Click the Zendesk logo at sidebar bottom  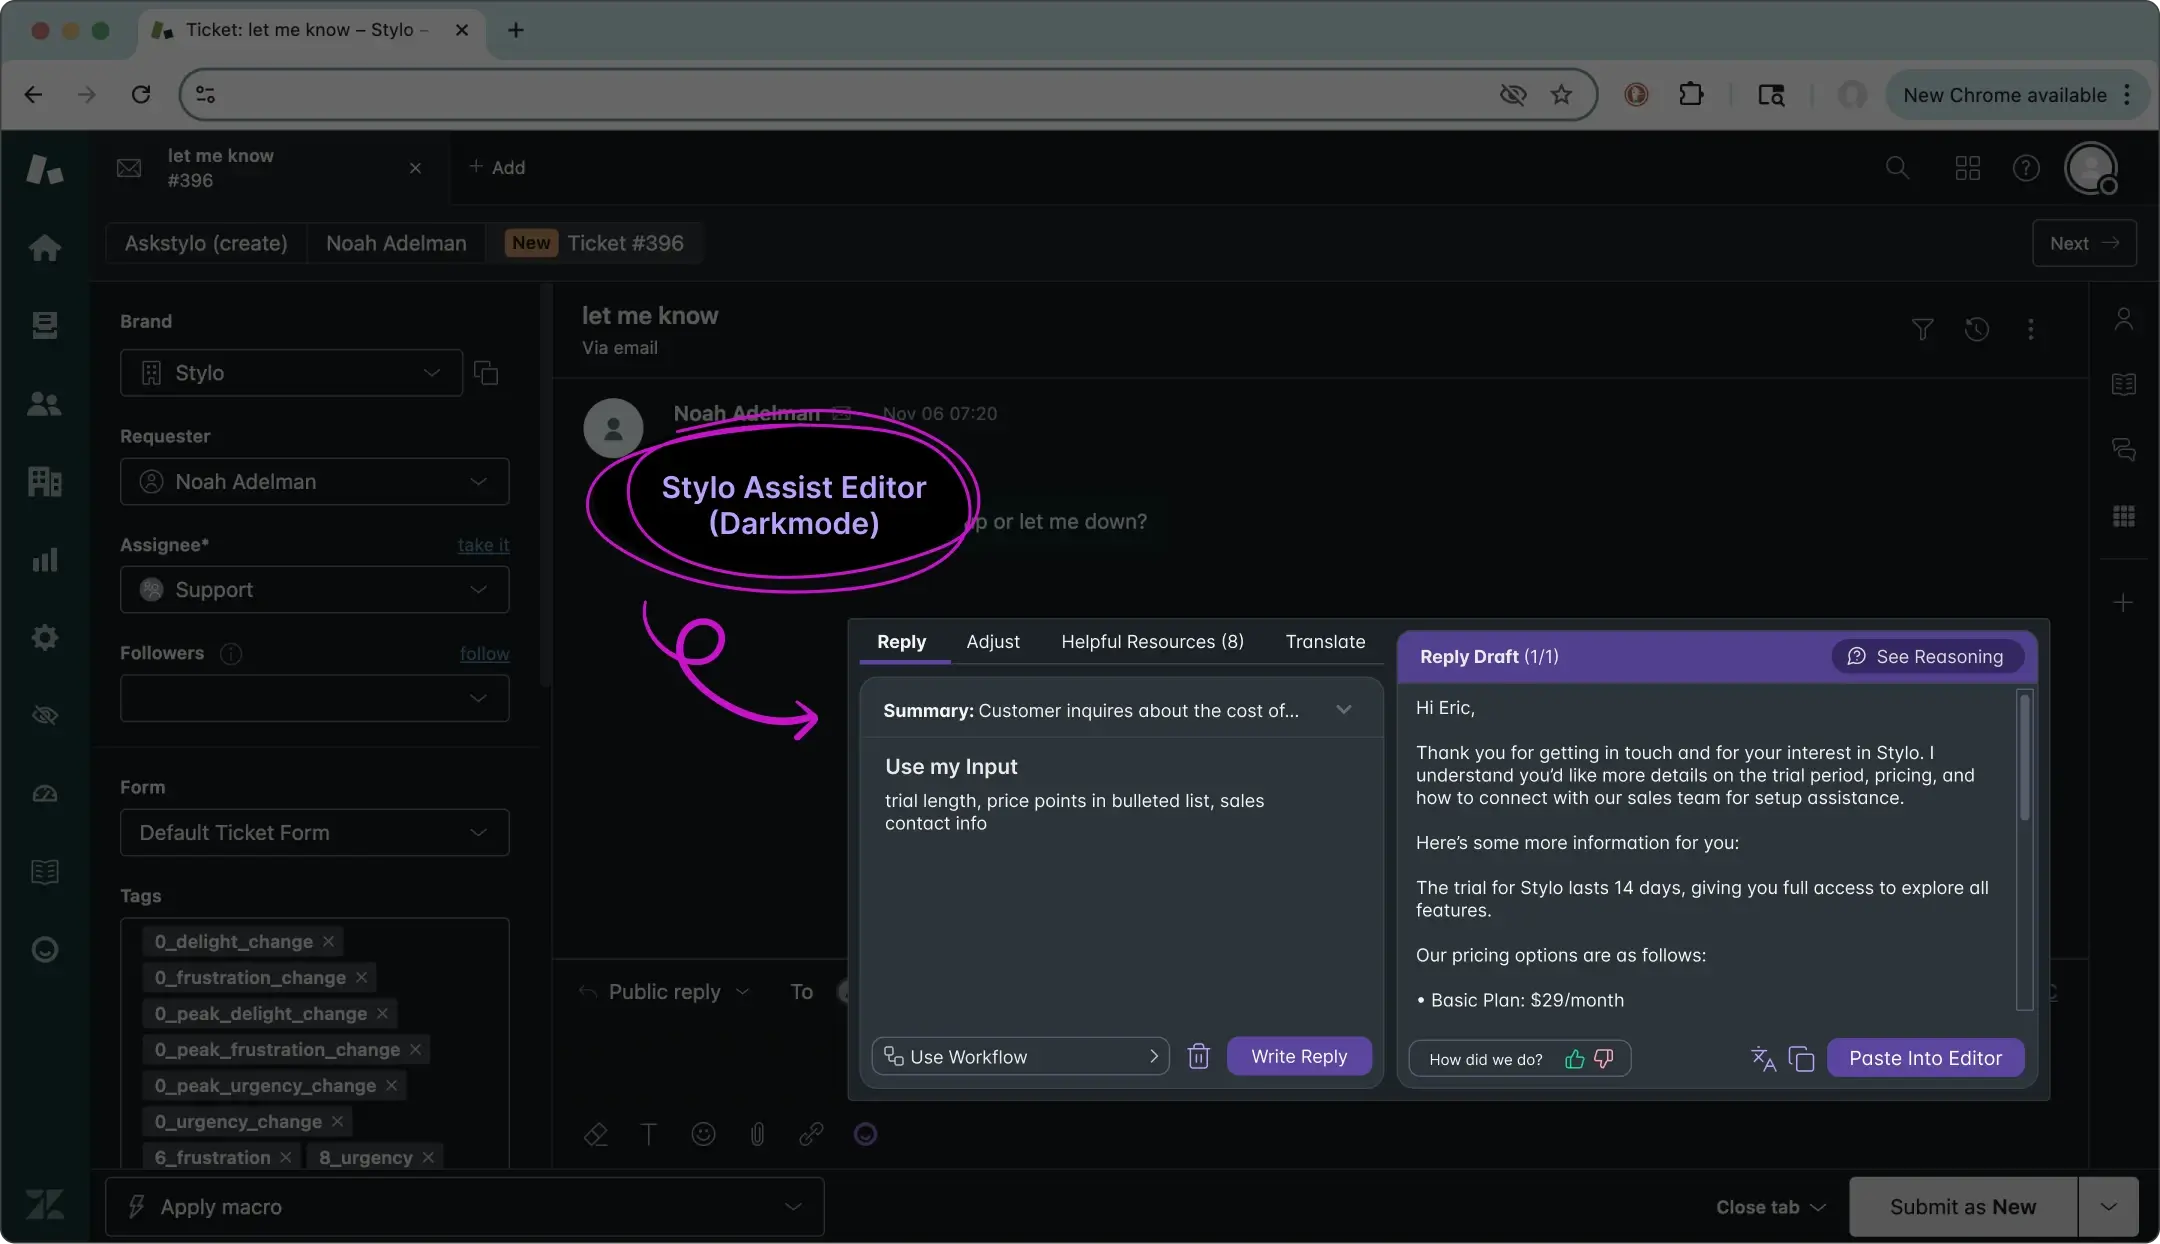44,1204
